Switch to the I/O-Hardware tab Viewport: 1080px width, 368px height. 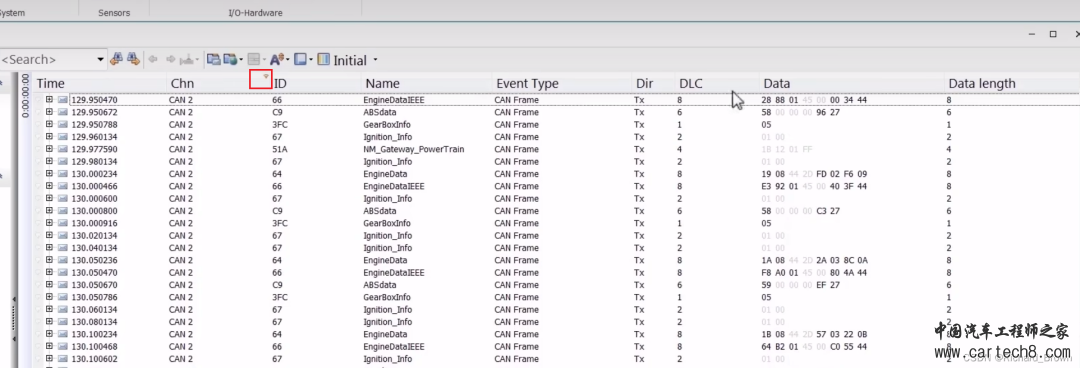pyautogui.click(x=255, y=12)
